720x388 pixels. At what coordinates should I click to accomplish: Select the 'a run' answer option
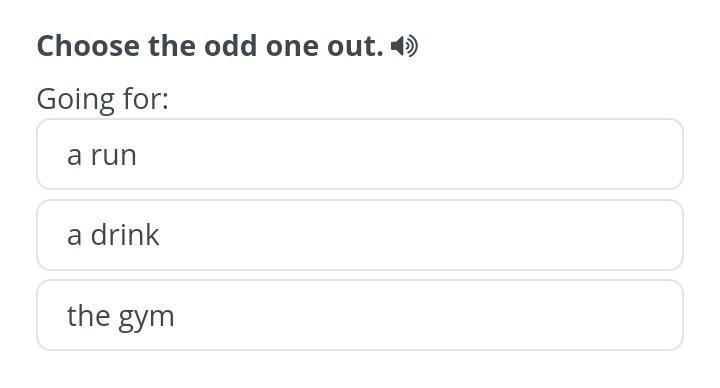pos(360,154)
